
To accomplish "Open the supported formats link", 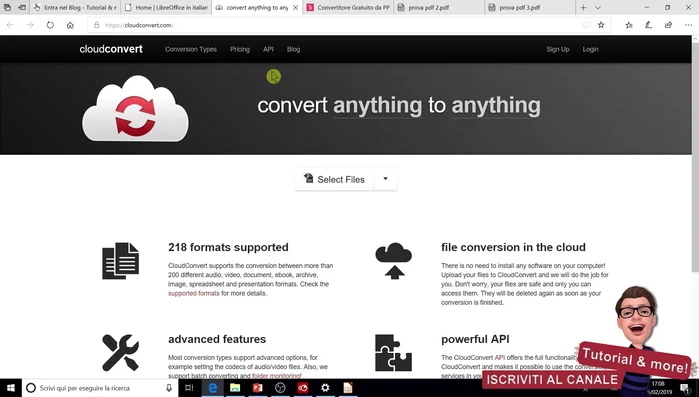I will click(193, 293).
